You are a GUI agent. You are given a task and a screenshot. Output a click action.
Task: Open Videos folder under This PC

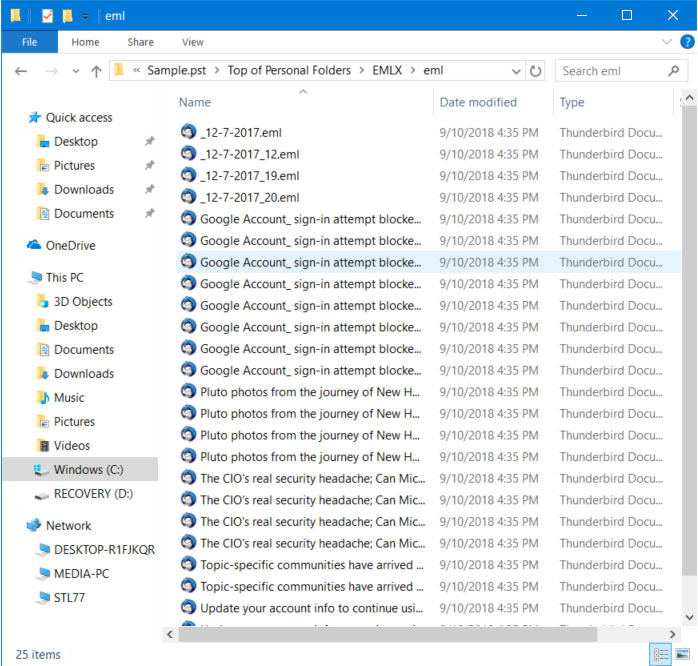tap(72, 446)
